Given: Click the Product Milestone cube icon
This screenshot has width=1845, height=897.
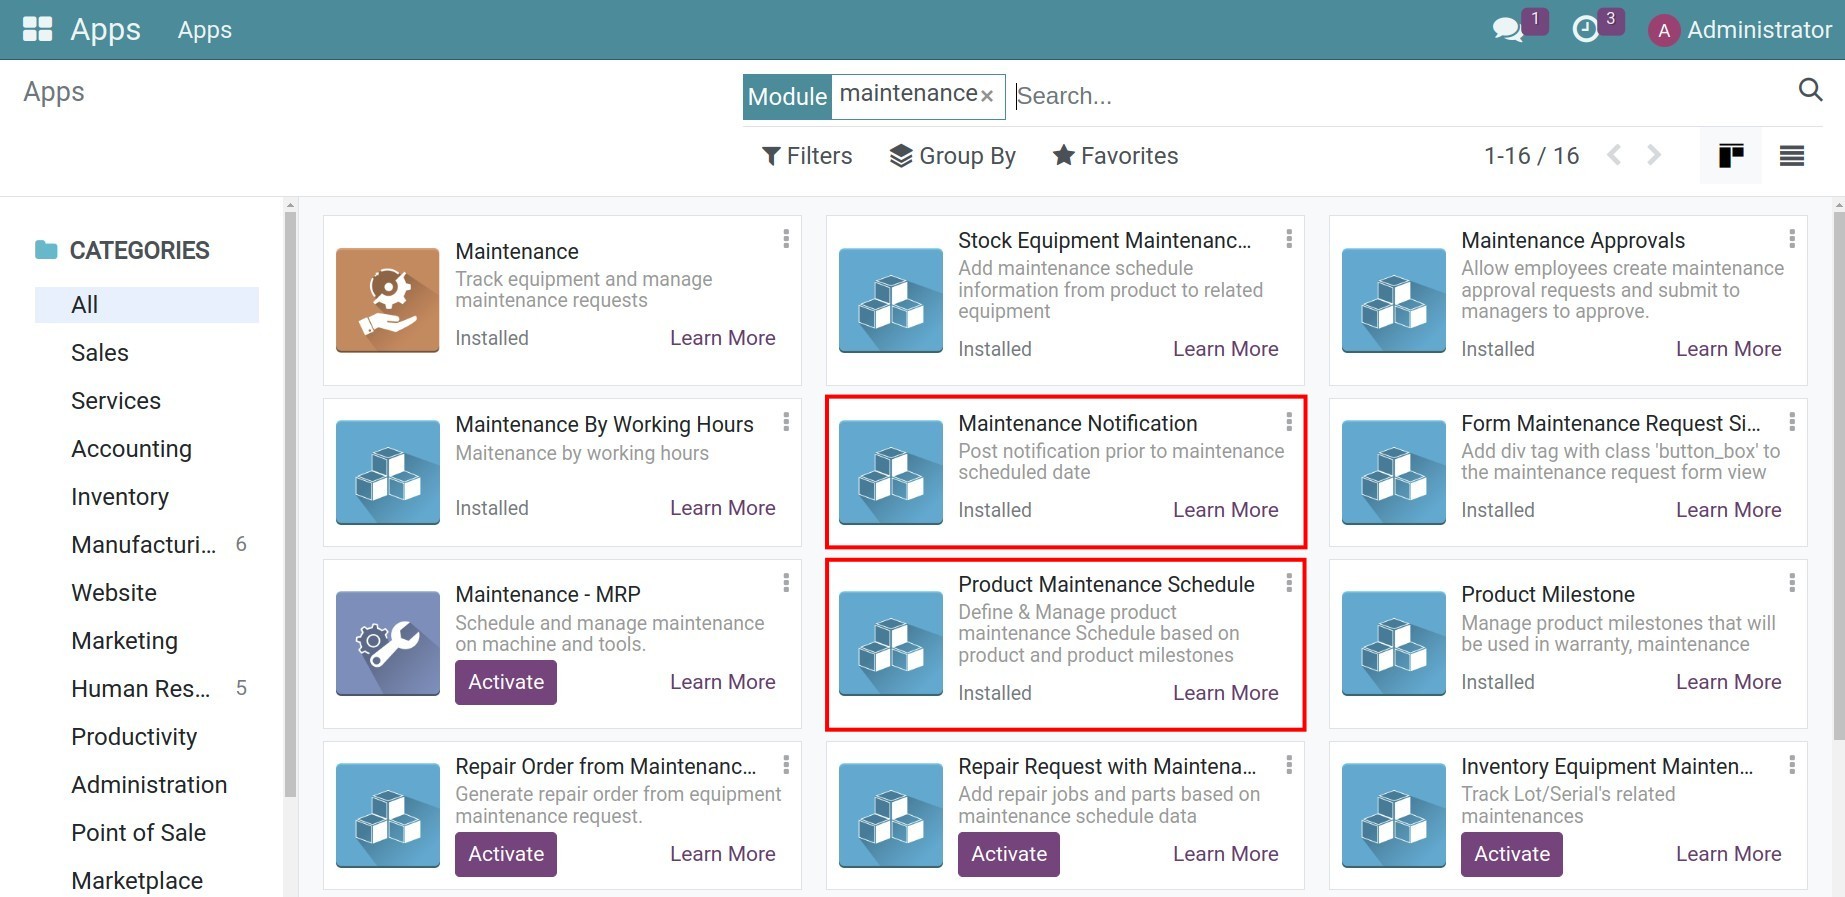Looking at the screenshot, I should (x=1394, y=643).
